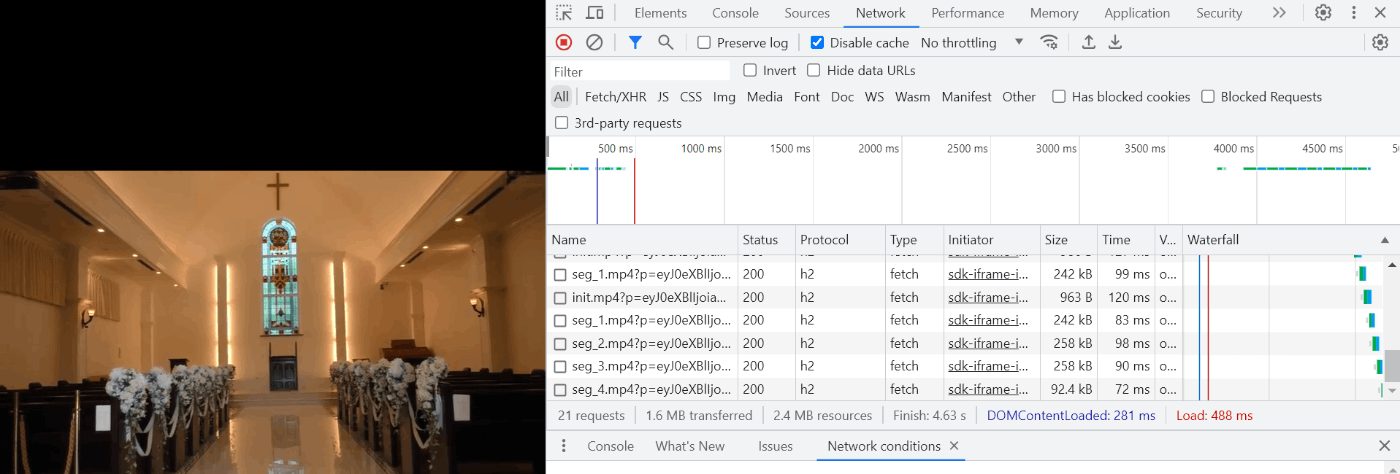Image resolution: width=1400 pixels, height=474 pixels.
Task: Filter requests by CSS type
Action: (x=691, y=97)
